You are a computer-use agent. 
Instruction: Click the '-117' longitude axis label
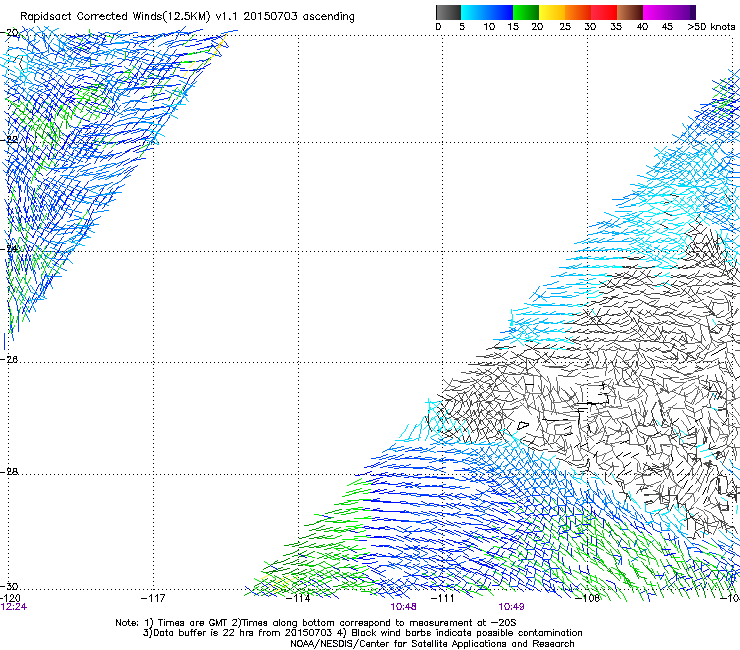(x=153, y=598)
